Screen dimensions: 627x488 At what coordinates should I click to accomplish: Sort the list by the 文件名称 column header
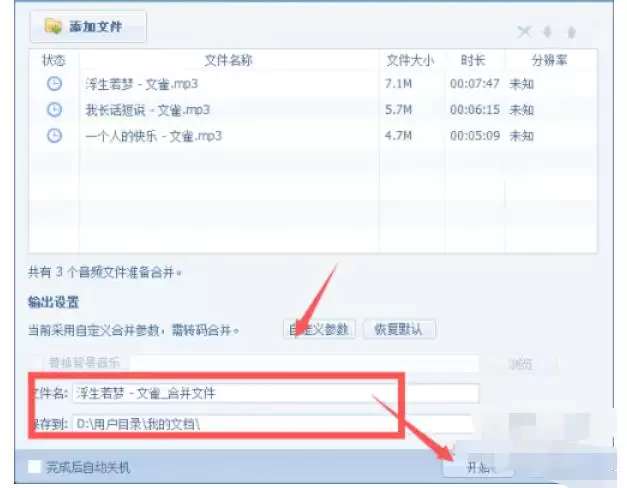tap(229, 60)
